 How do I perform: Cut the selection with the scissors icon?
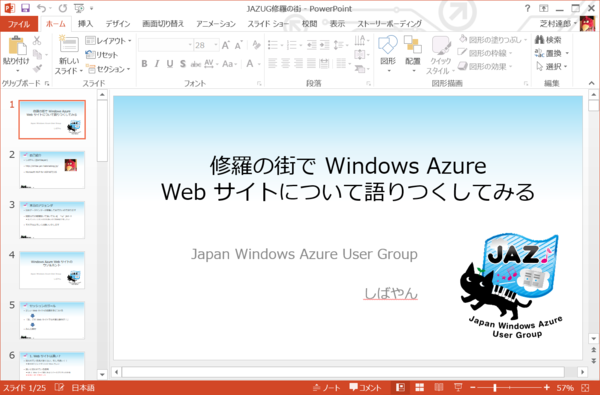(x=37, y=40)
